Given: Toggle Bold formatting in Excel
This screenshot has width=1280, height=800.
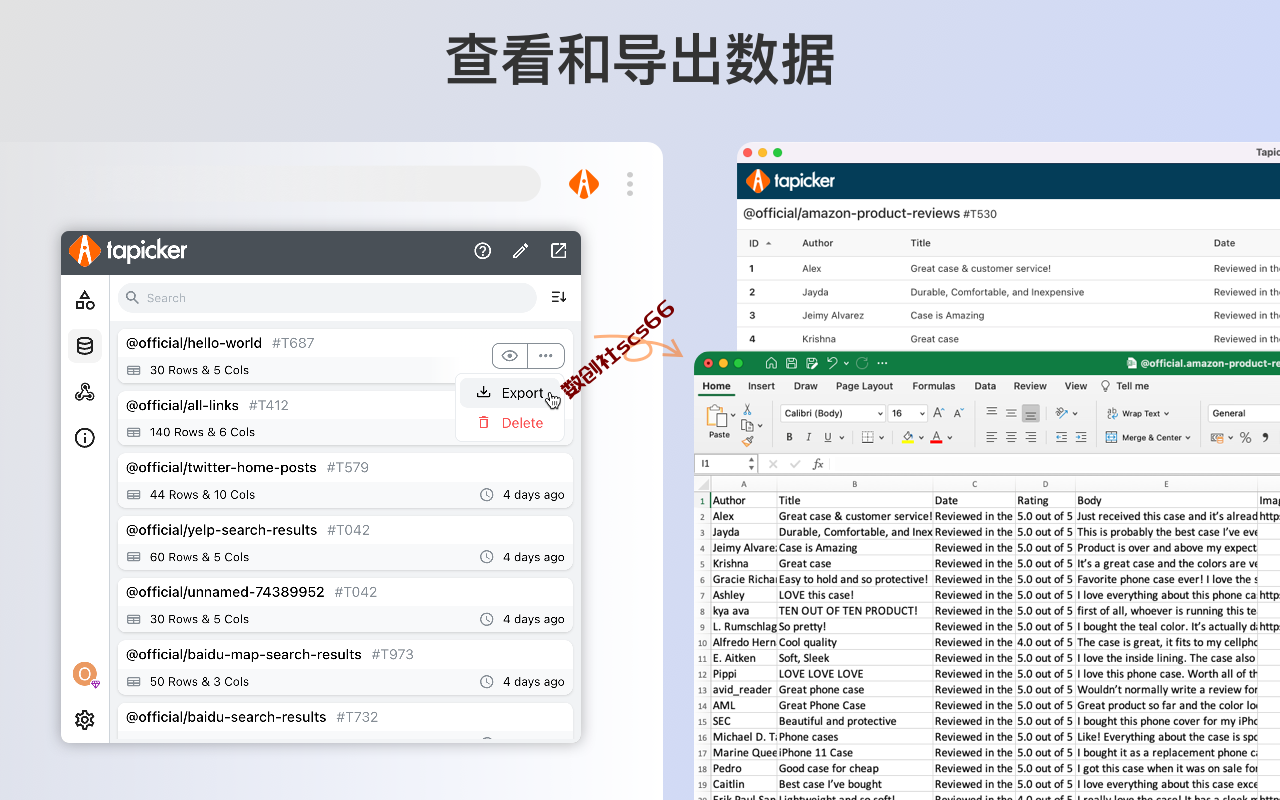Looking at the screenshot, I should pos(789,437).
